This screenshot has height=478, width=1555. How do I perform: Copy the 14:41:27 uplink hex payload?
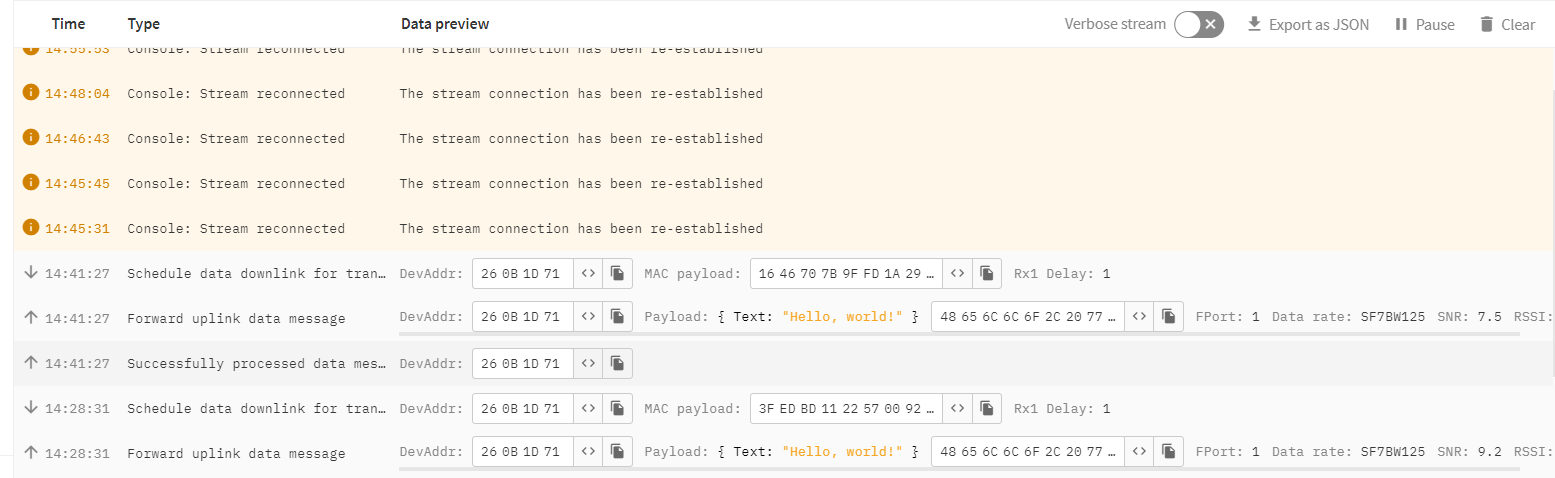1168,317
